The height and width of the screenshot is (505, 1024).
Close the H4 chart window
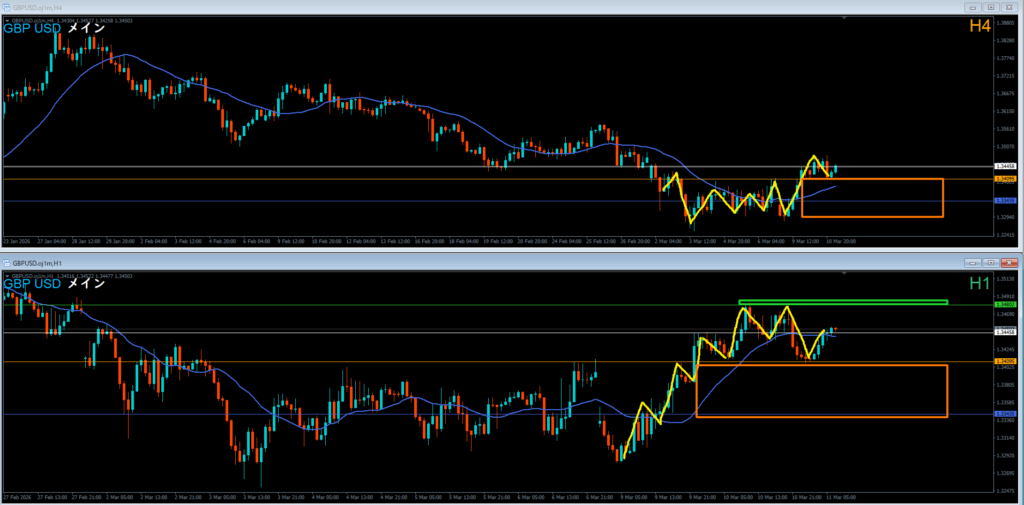click(1010, 7)
